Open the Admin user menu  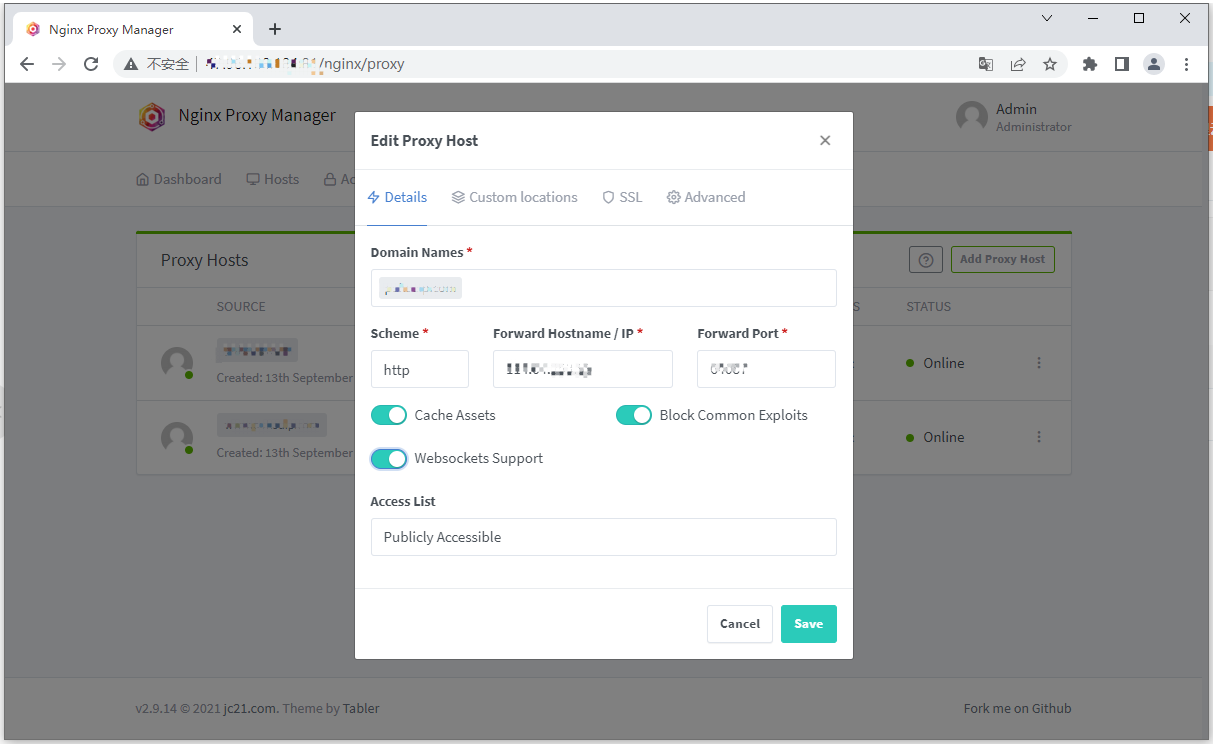point(1013,117)
